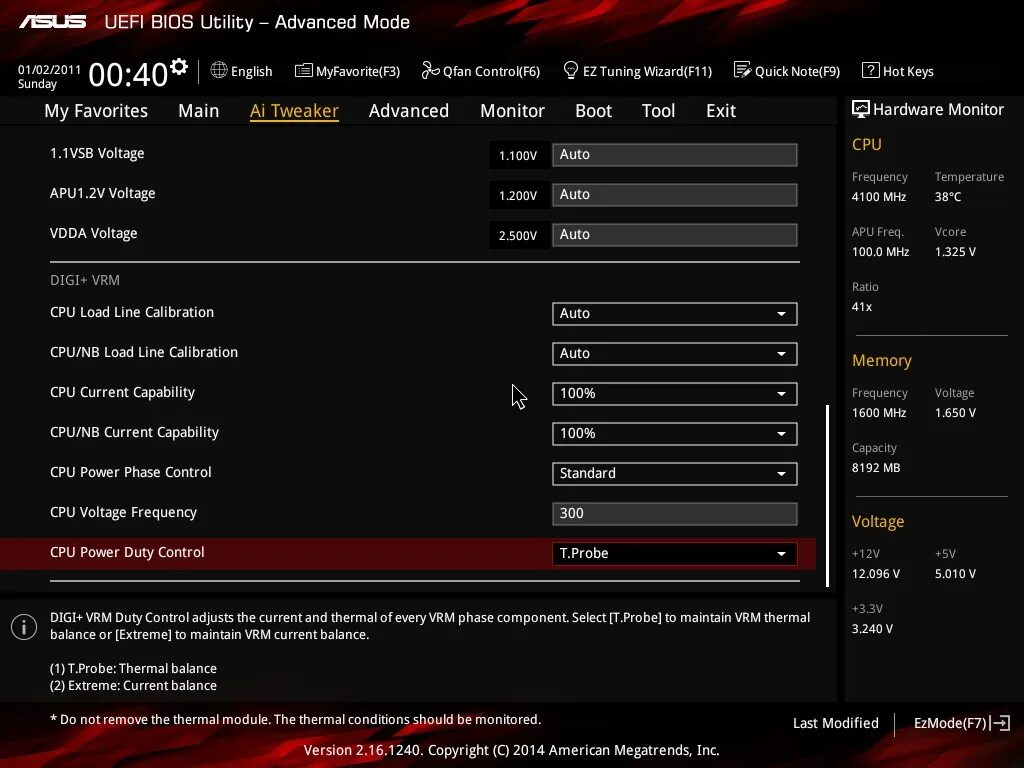Click the 5.010 V reading
Screen dimensions: 1024x768
(955, 573)
